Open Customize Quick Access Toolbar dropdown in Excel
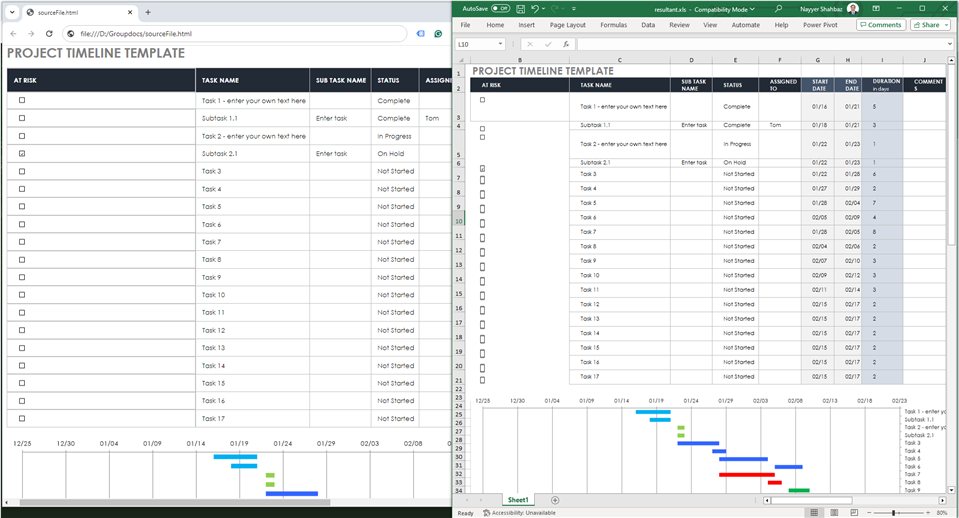The width and height of the screenshot is (959, 518). click(x=574, y=9)
